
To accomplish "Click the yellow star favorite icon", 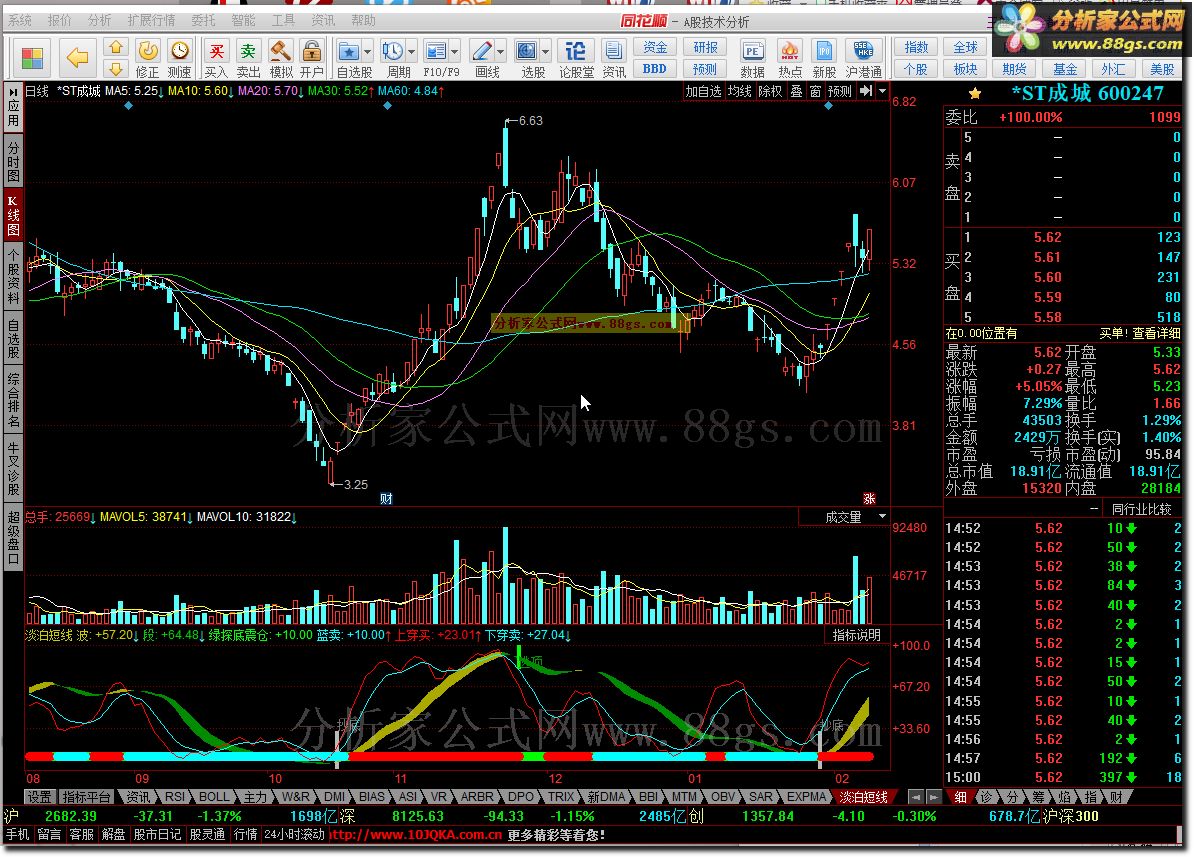I will 975,94.
